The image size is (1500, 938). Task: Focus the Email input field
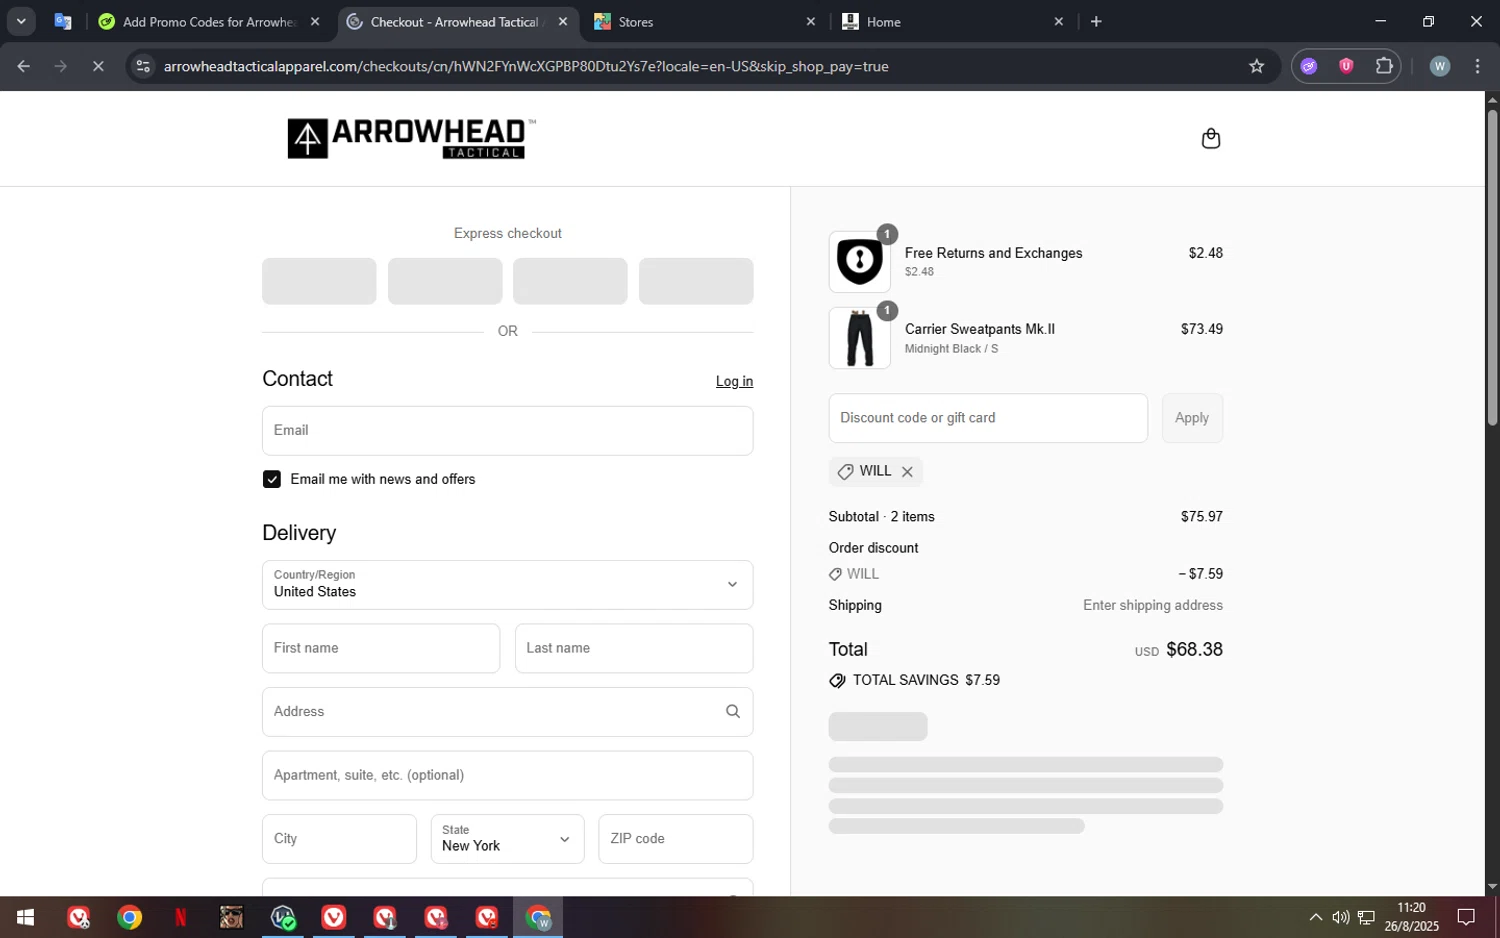coord(507,431)
